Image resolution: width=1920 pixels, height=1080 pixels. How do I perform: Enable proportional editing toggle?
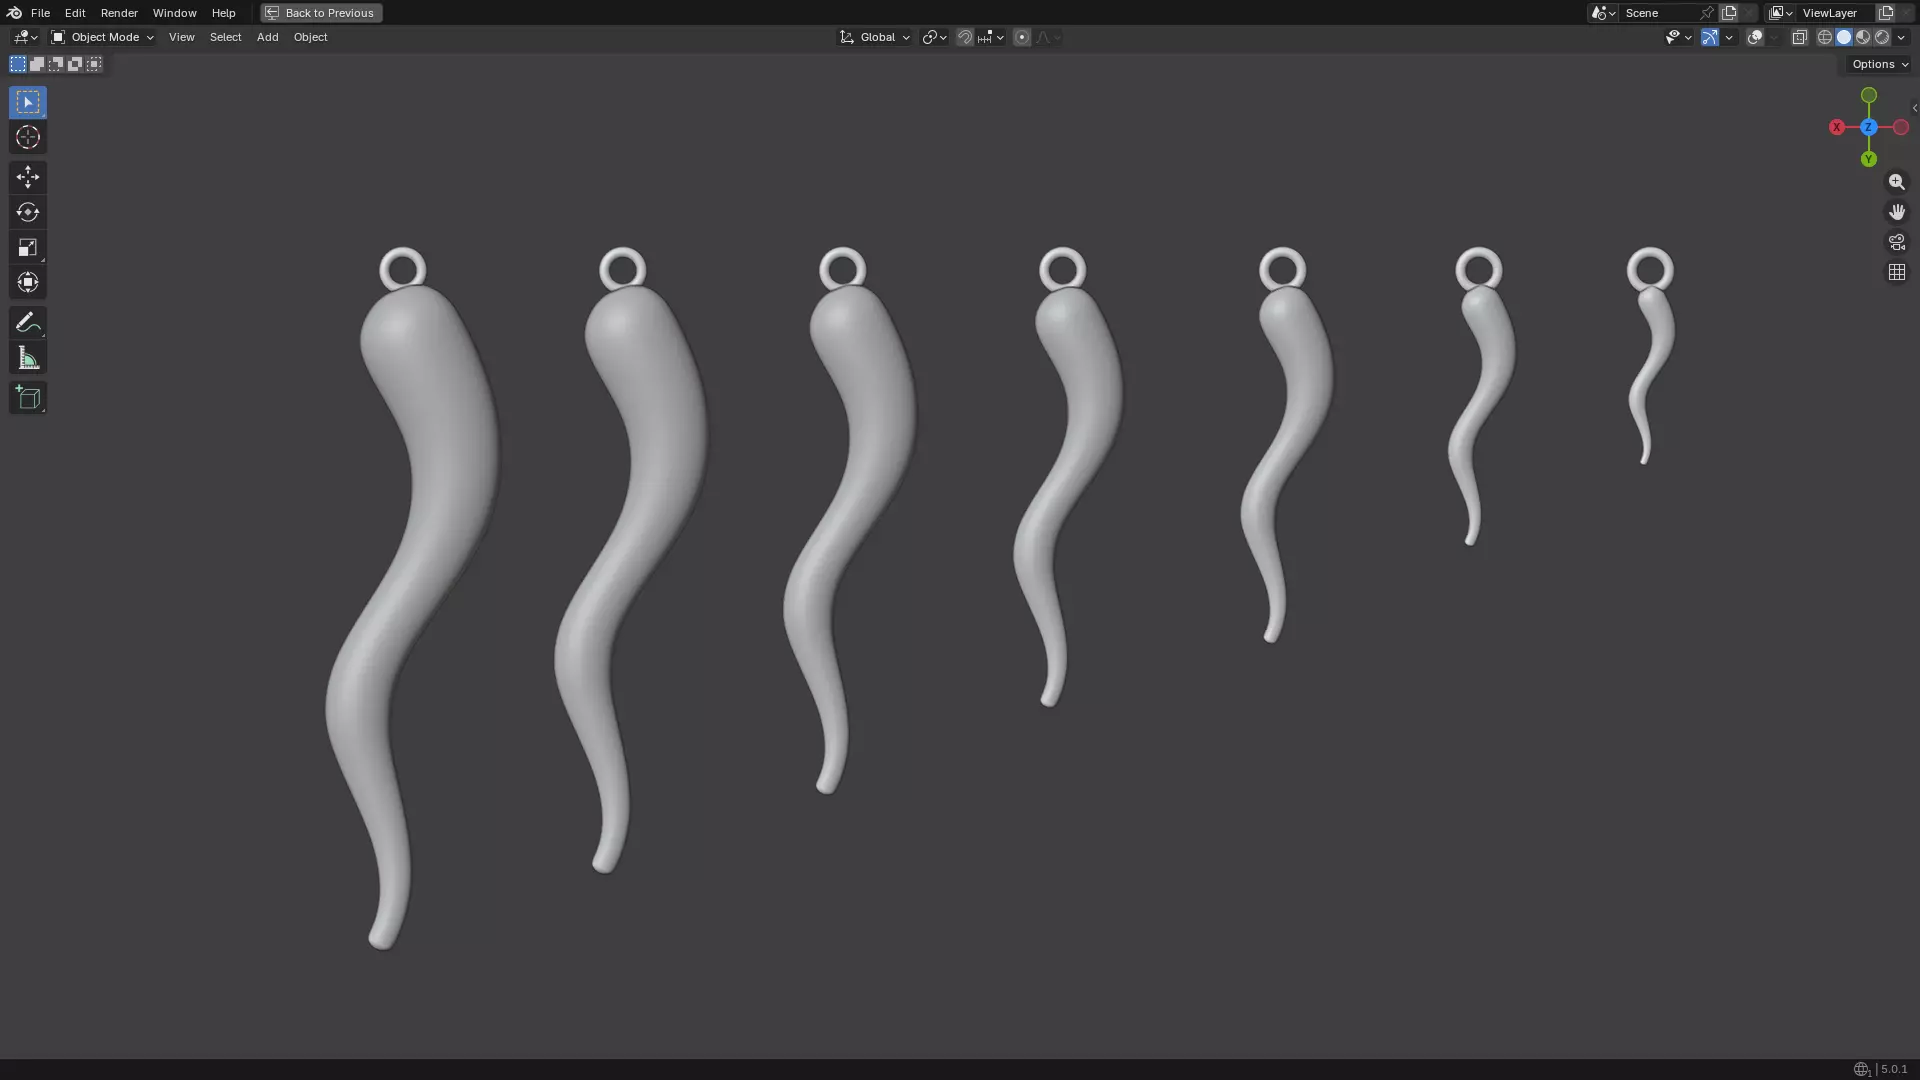[1021, 37]
